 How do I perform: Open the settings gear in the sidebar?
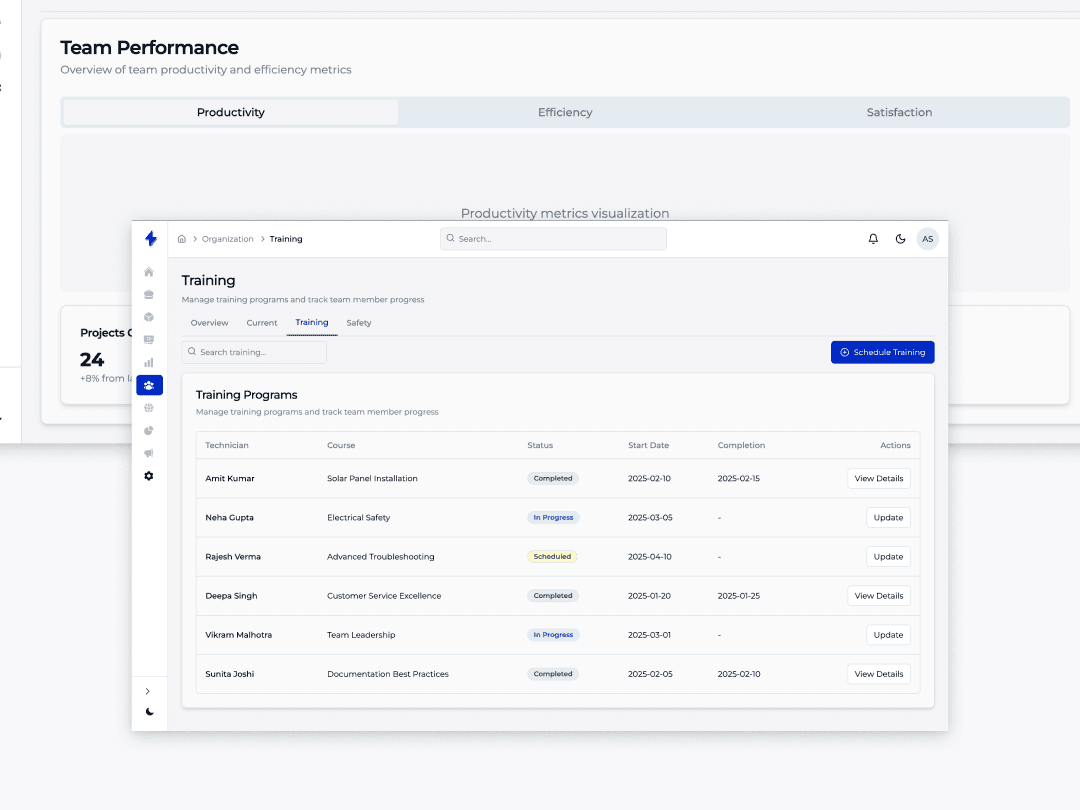pyautogui.click(x=149, y=476)
